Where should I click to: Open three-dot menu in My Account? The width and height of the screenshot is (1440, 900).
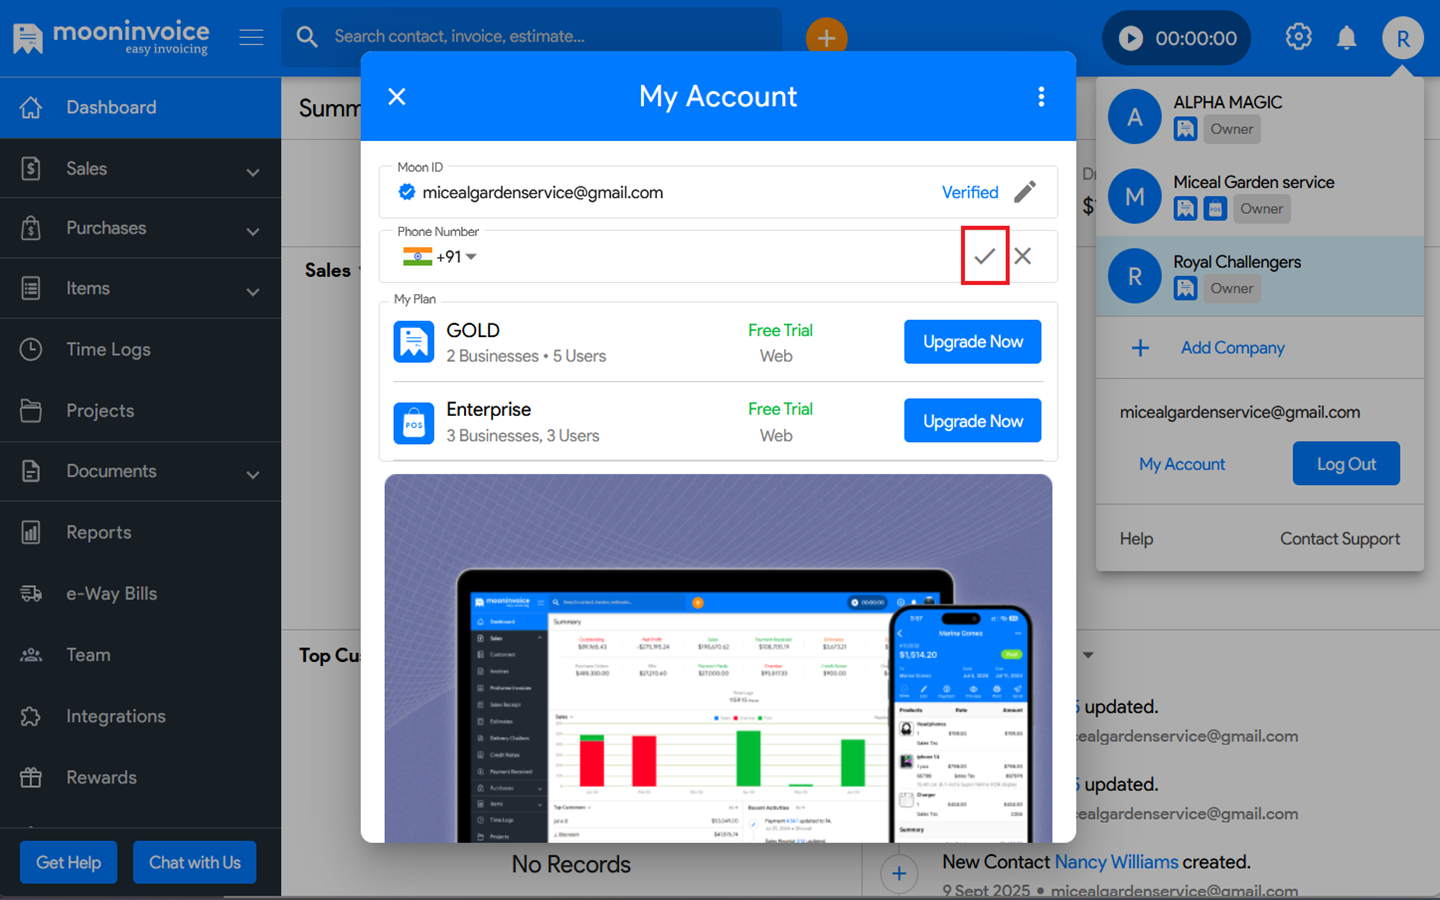point(1041,96)
